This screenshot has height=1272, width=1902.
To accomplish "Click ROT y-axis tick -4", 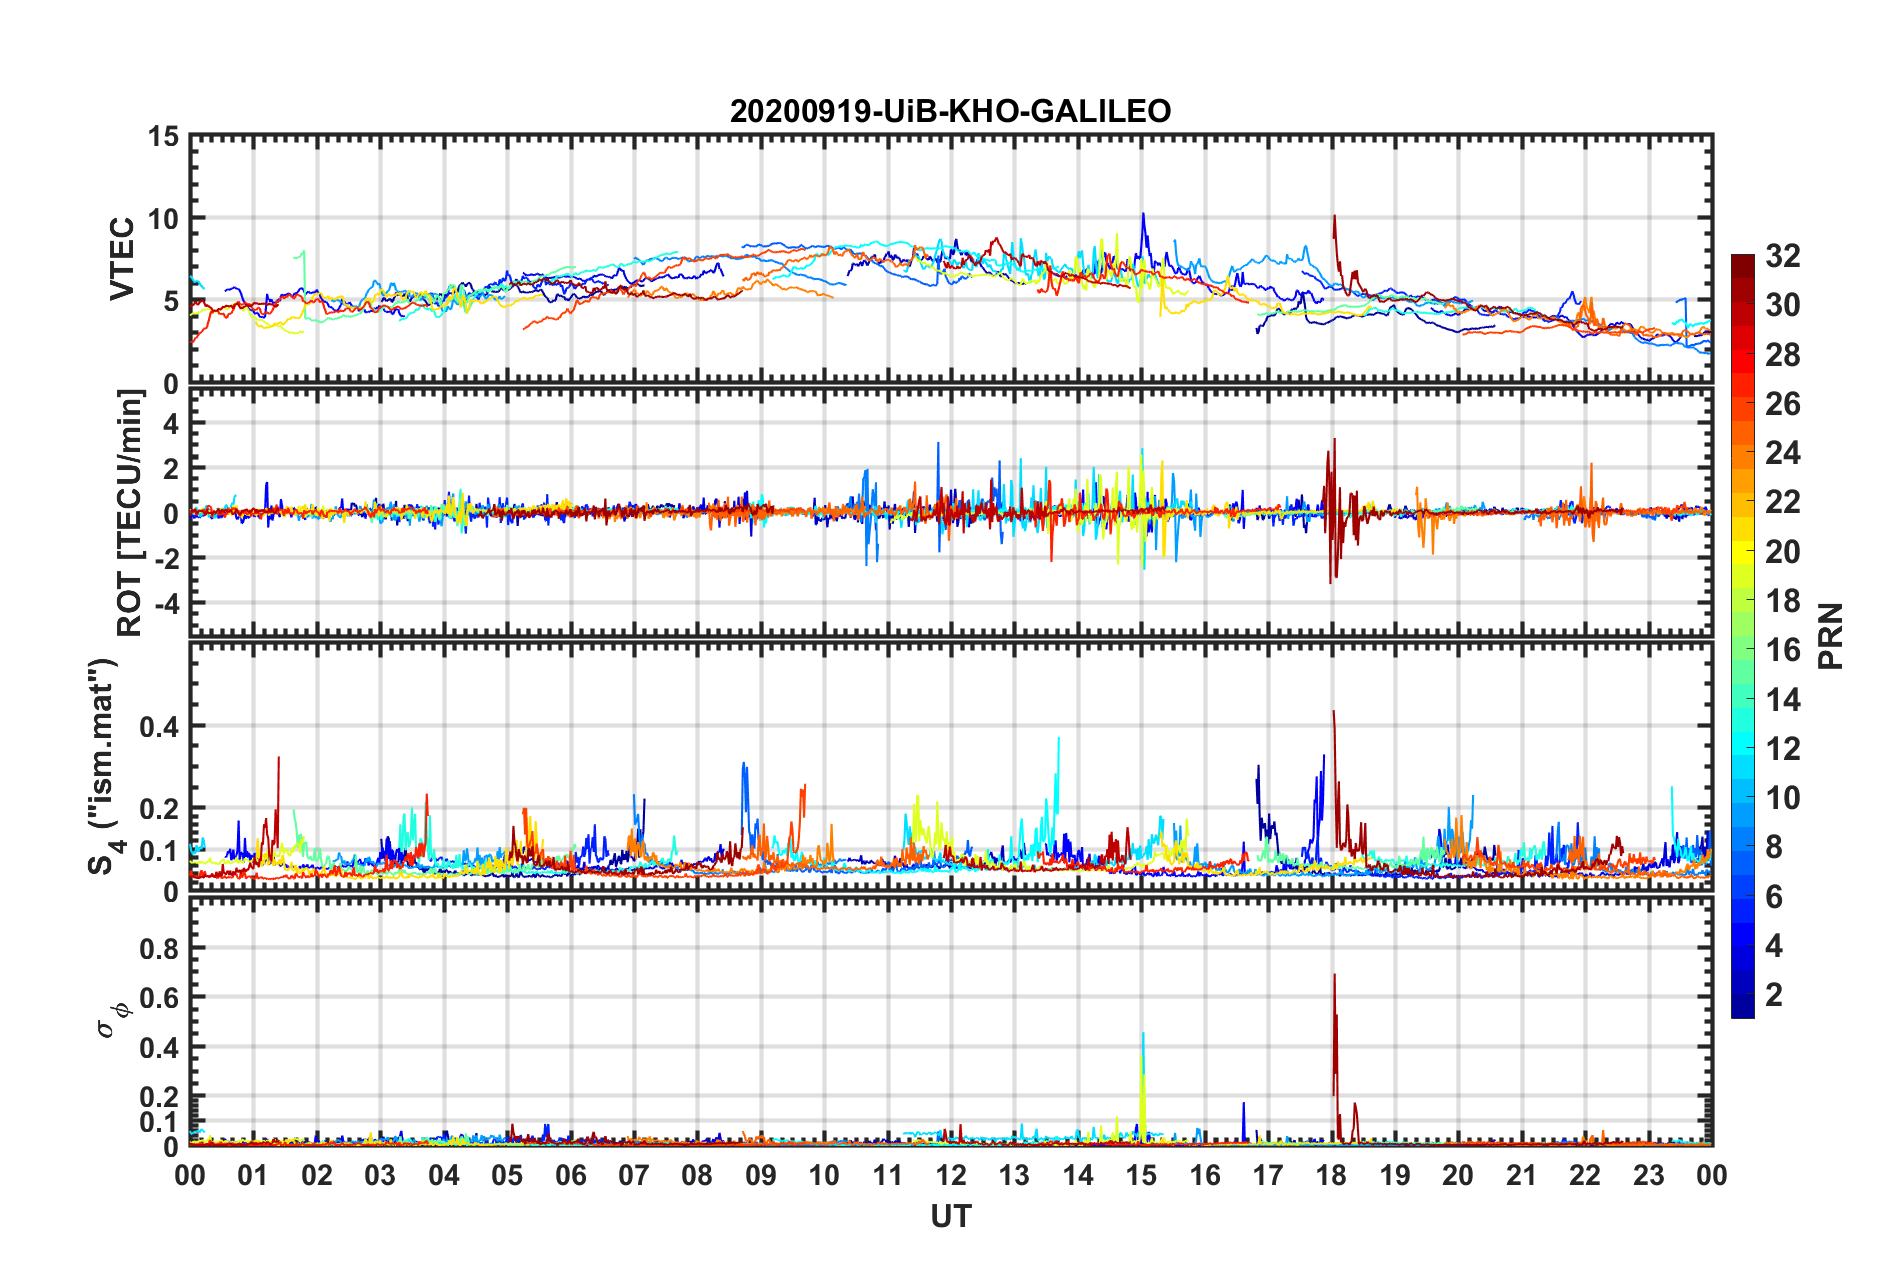I will click(x=169, y=605).
